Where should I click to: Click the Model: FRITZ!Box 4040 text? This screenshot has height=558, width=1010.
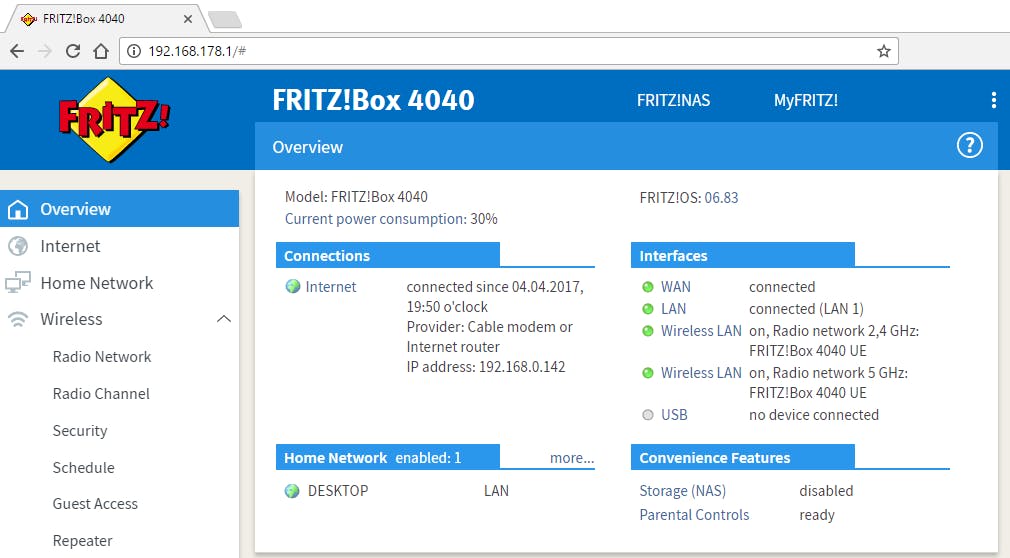pos(356,197)
